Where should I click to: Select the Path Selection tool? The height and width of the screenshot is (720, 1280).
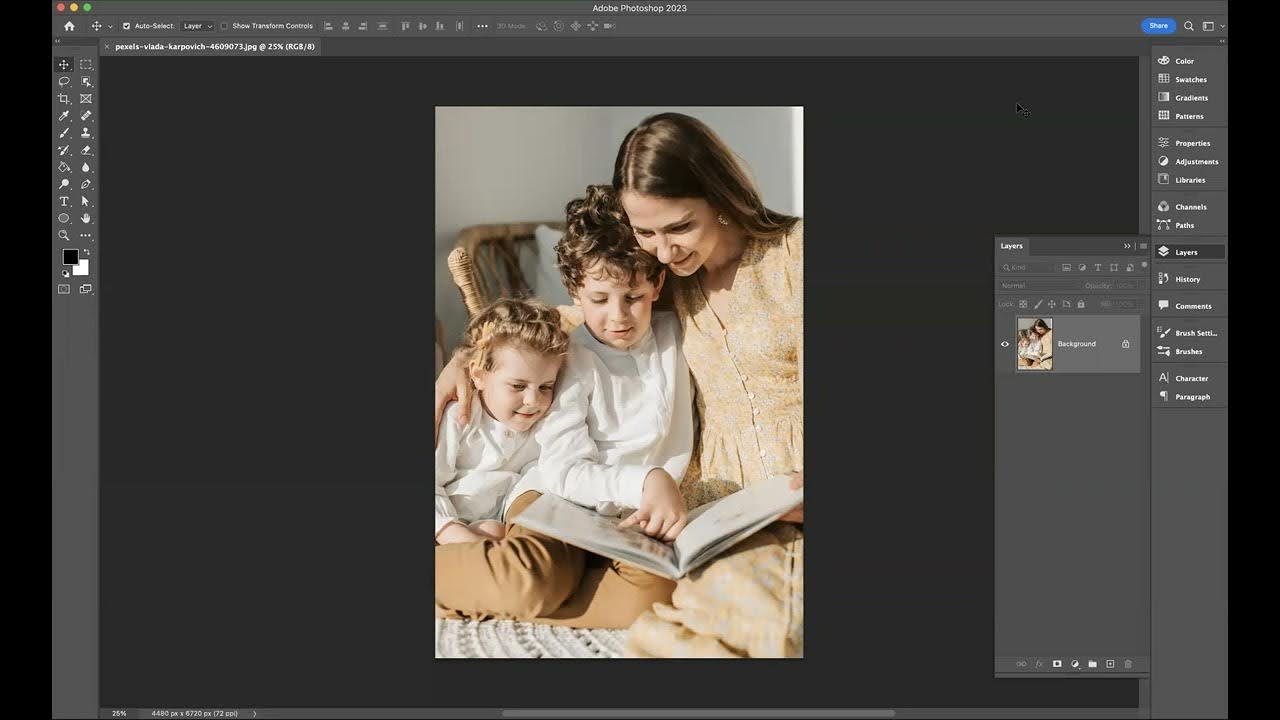tap(86, 201)
